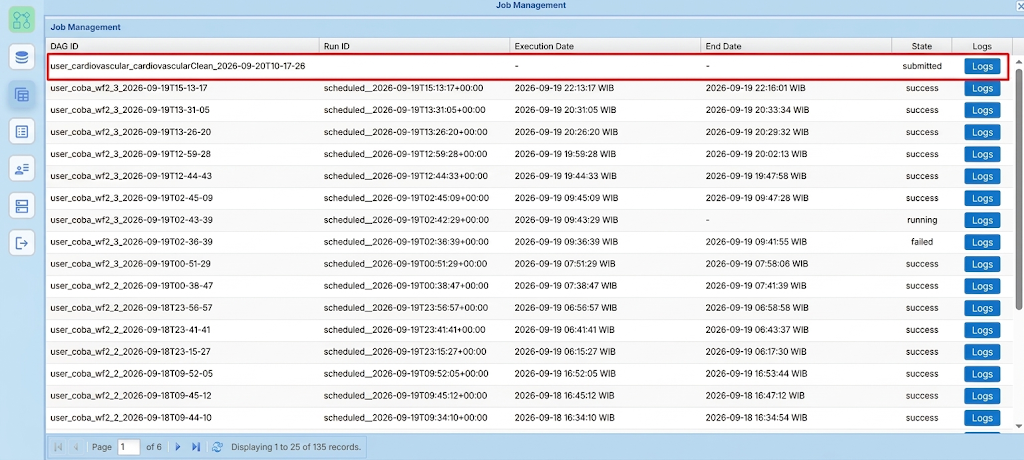Select run ID scheduled__2026-09-19T09:34:10+00:00
The height and width of the screenshot is (460, 1024).
406,418
